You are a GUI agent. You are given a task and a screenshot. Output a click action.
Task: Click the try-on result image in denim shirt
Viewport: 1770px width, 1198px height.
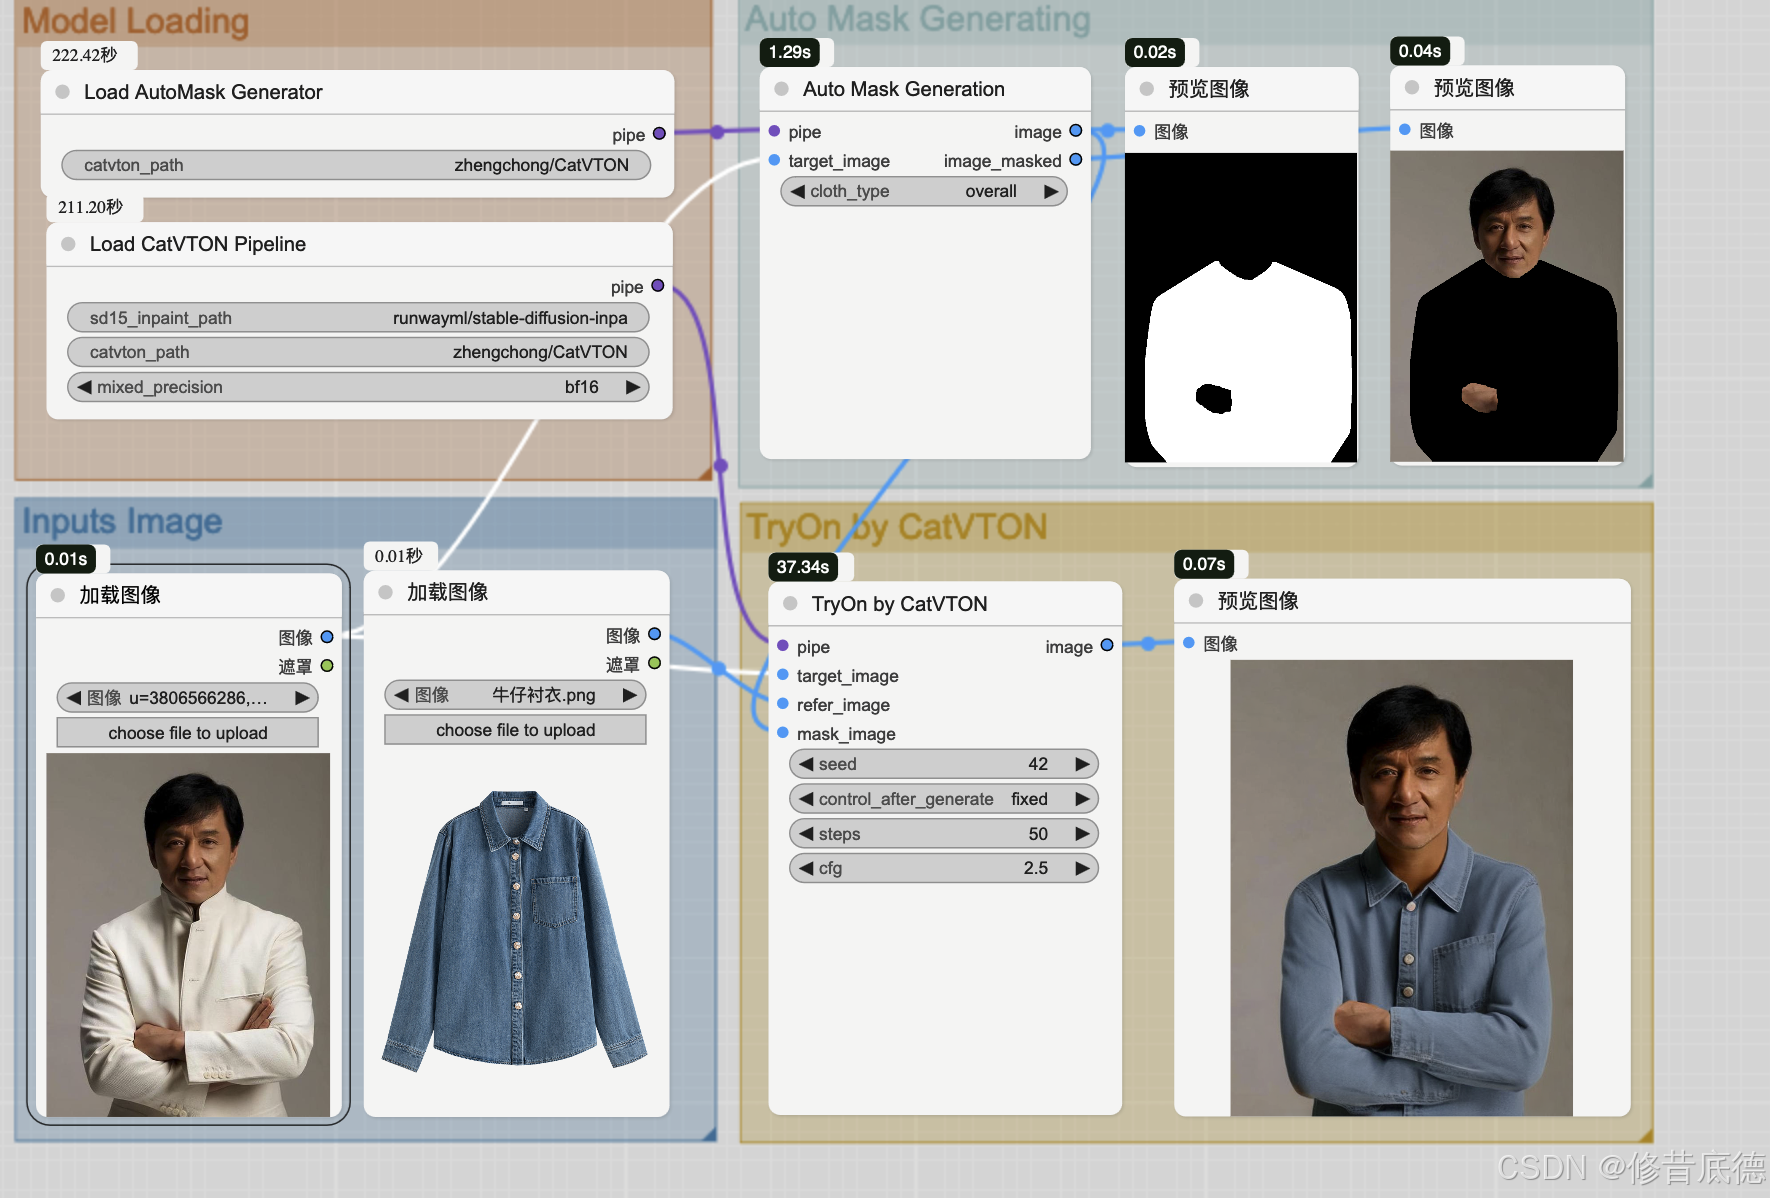click(x=1401, y=888)
